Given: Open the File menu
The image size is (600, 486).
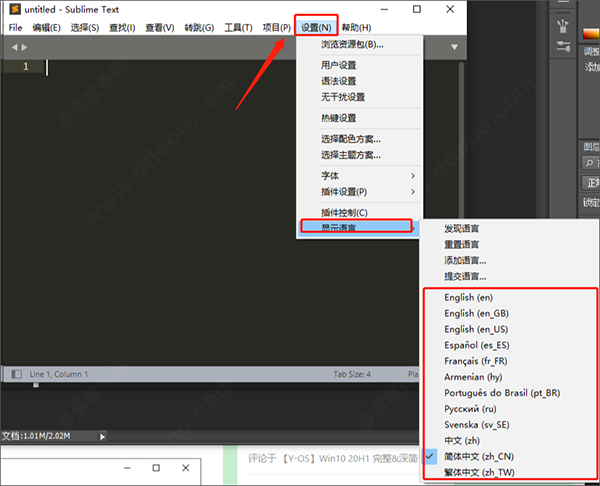Looking at the screenshot, I should 15,28.
